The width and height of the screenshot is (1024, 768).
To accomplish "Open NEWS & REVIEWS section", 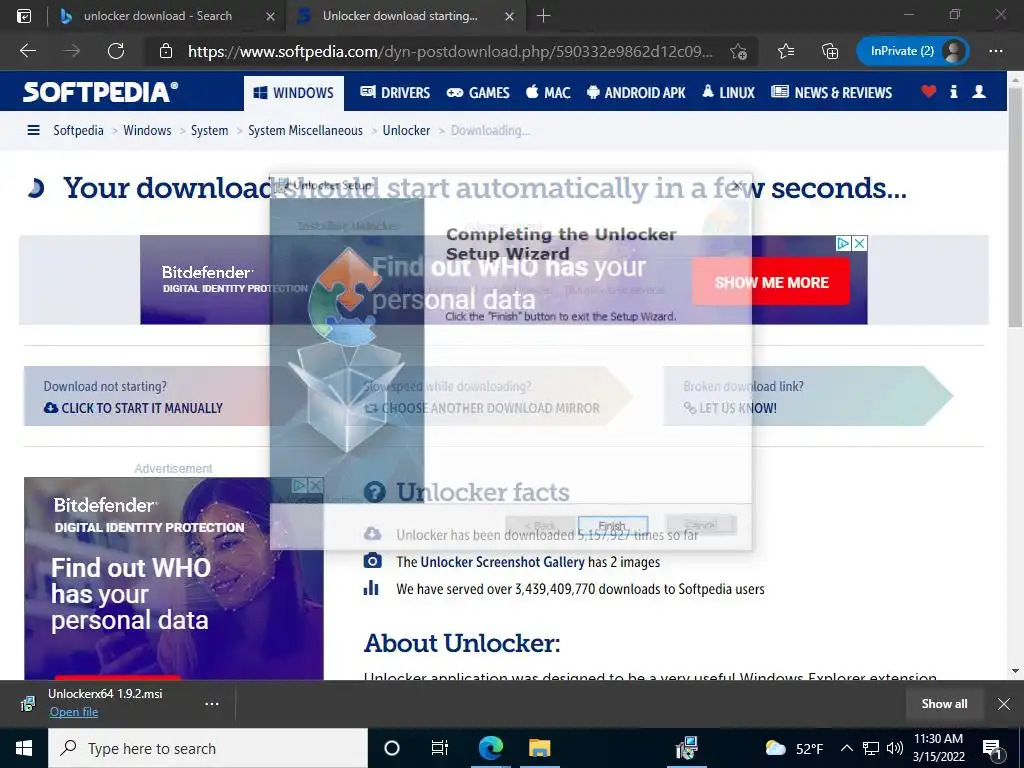I will click(x=831, y=92).
